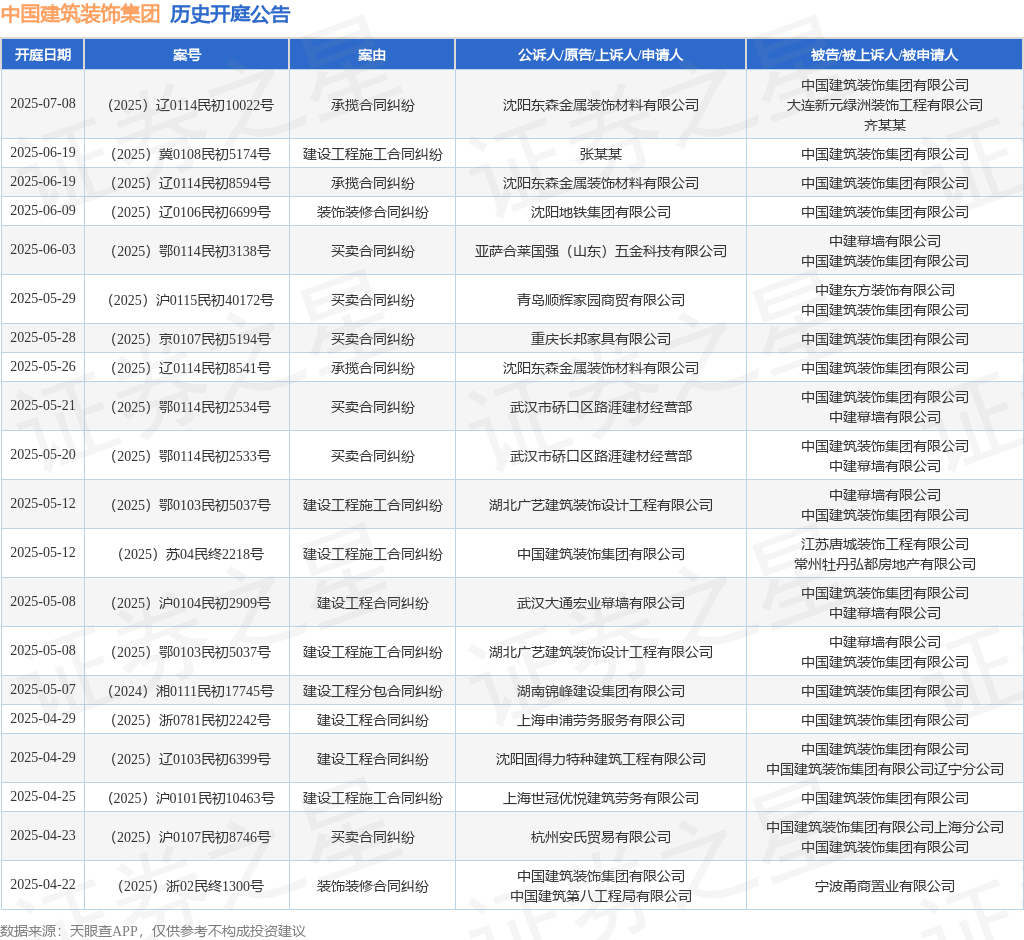The width and height of the screenshot is (1024, 940).
Task: Click plaintiff 沈阳地铁集团有限公司
Action: (601, 212)
